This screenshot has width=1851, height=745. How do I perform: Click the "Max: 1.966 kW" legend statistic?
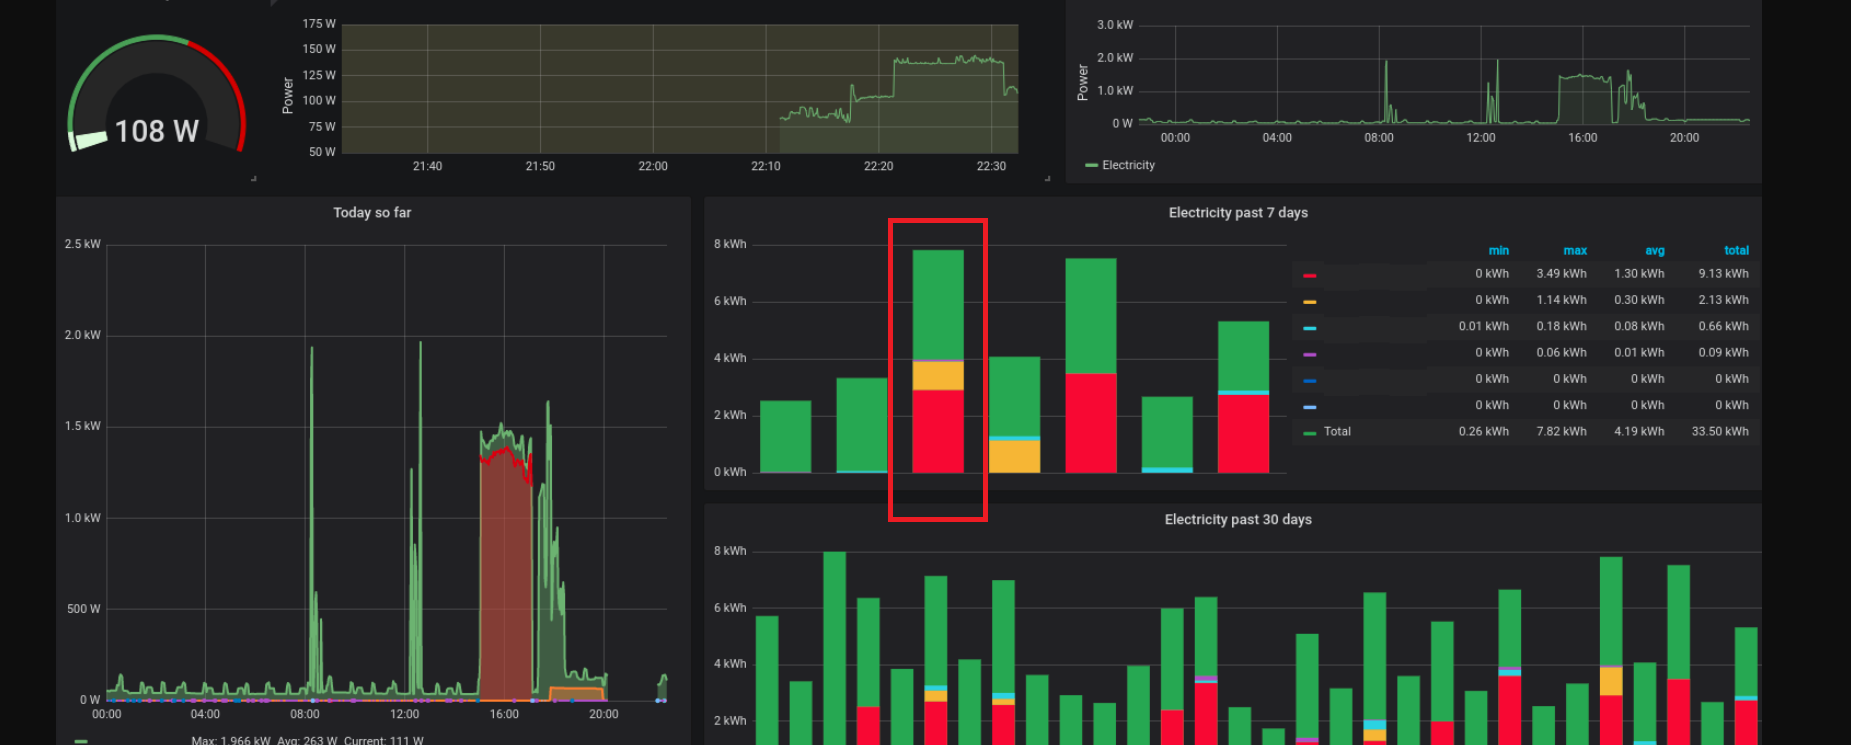click(231, 740)
